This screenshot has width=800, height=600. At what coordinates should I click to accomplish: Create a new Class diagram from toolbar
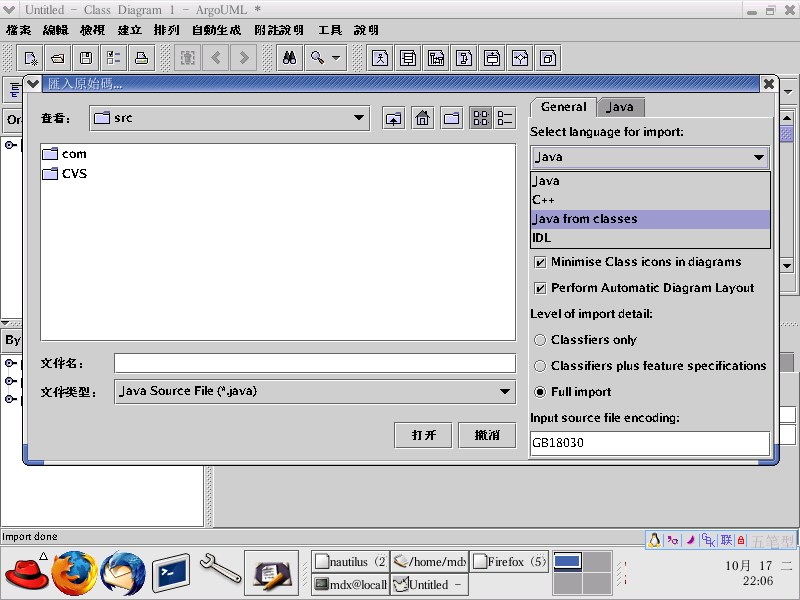(x=408, y=58)
